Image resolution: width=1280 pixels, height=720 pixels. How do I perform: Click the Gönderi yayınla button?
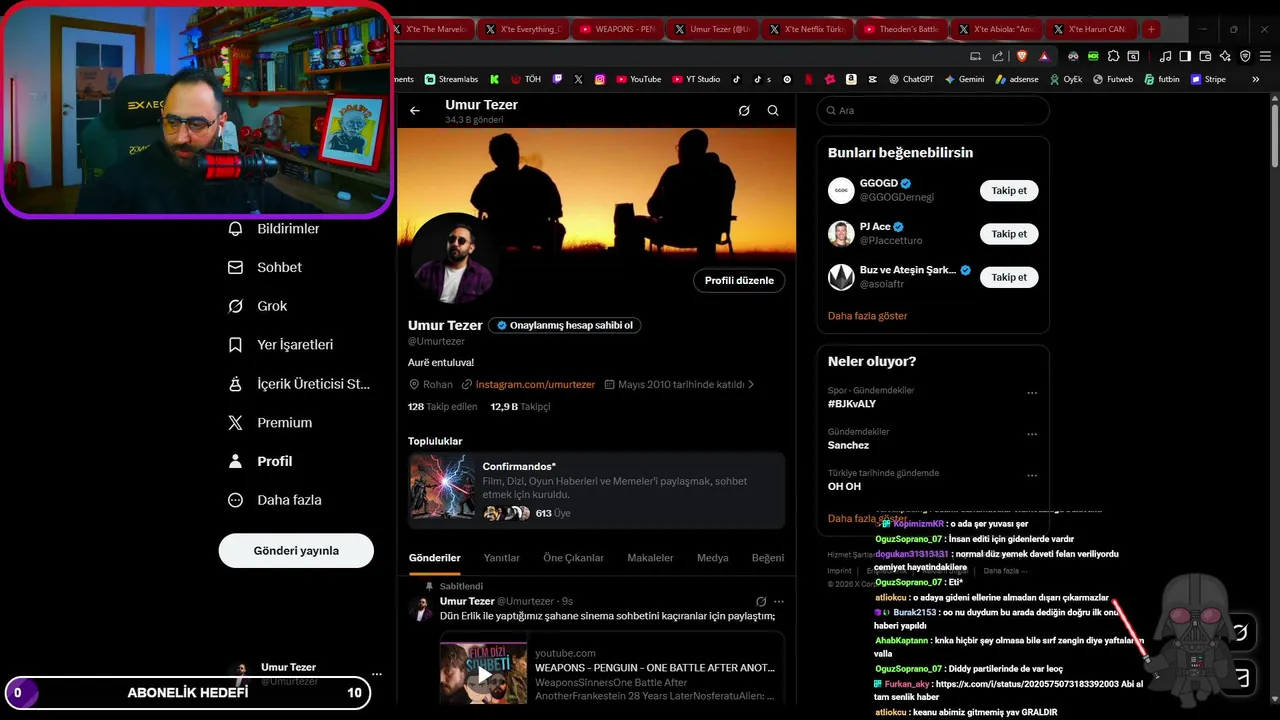pyautogui.click(x=296, y=551)
